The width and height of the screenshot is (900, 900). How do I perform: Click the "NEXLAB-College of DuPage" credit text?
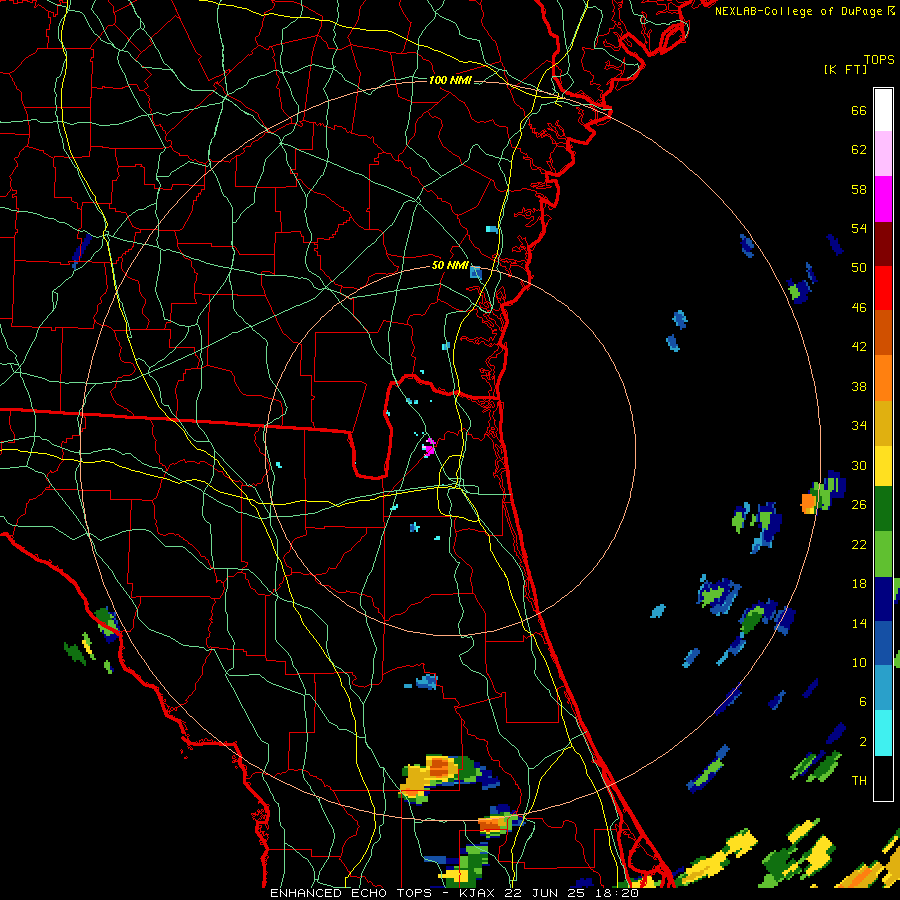click(x=799, y=11)
